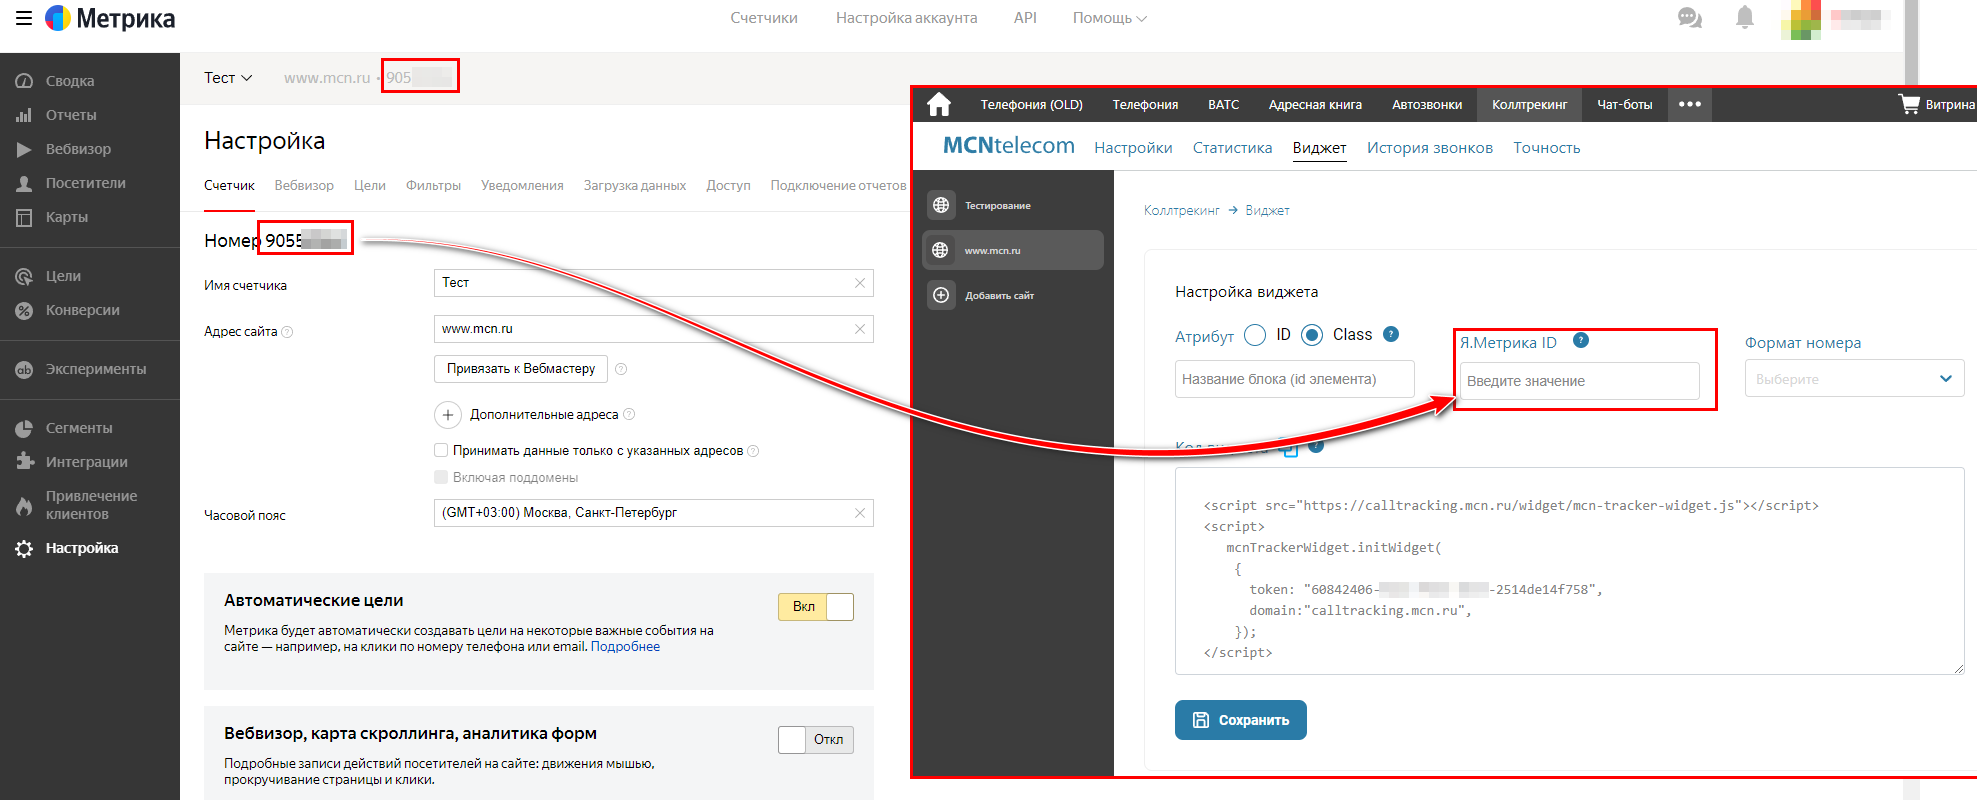The image size is (1977, 800).
Task: Toggle Автоматические цели switch off
Action: pos(816,607)
